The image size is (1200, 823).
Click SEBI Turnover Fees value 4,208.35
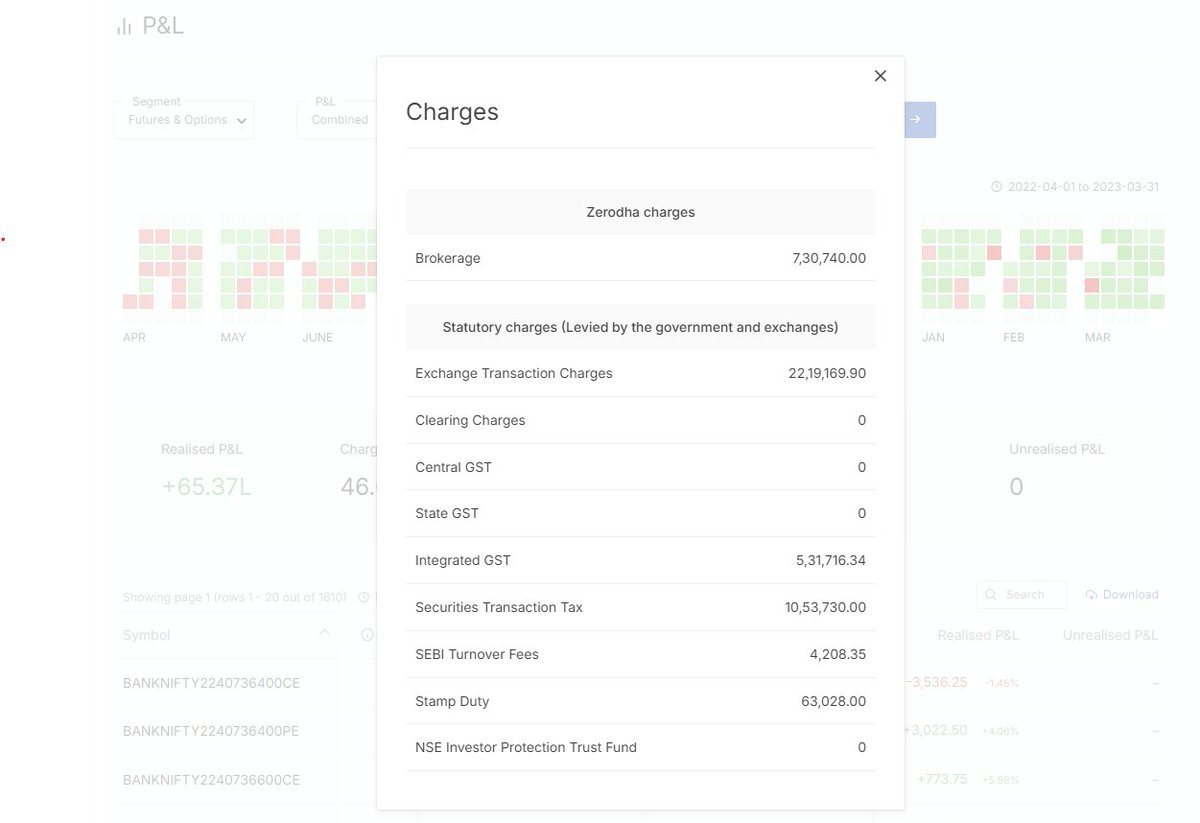pyautogui.click(x=838, y=654)
